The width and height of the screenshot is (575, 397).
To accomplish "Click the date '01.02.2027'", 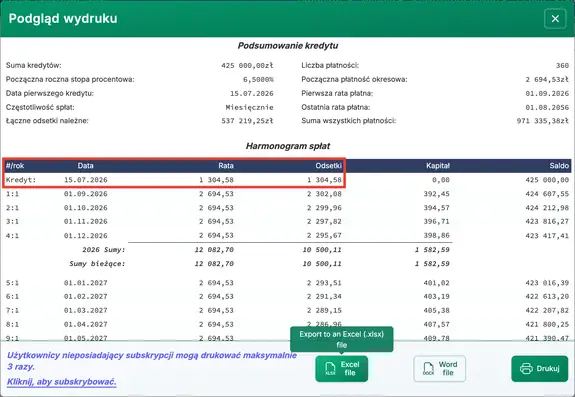I will coord(85,297).
